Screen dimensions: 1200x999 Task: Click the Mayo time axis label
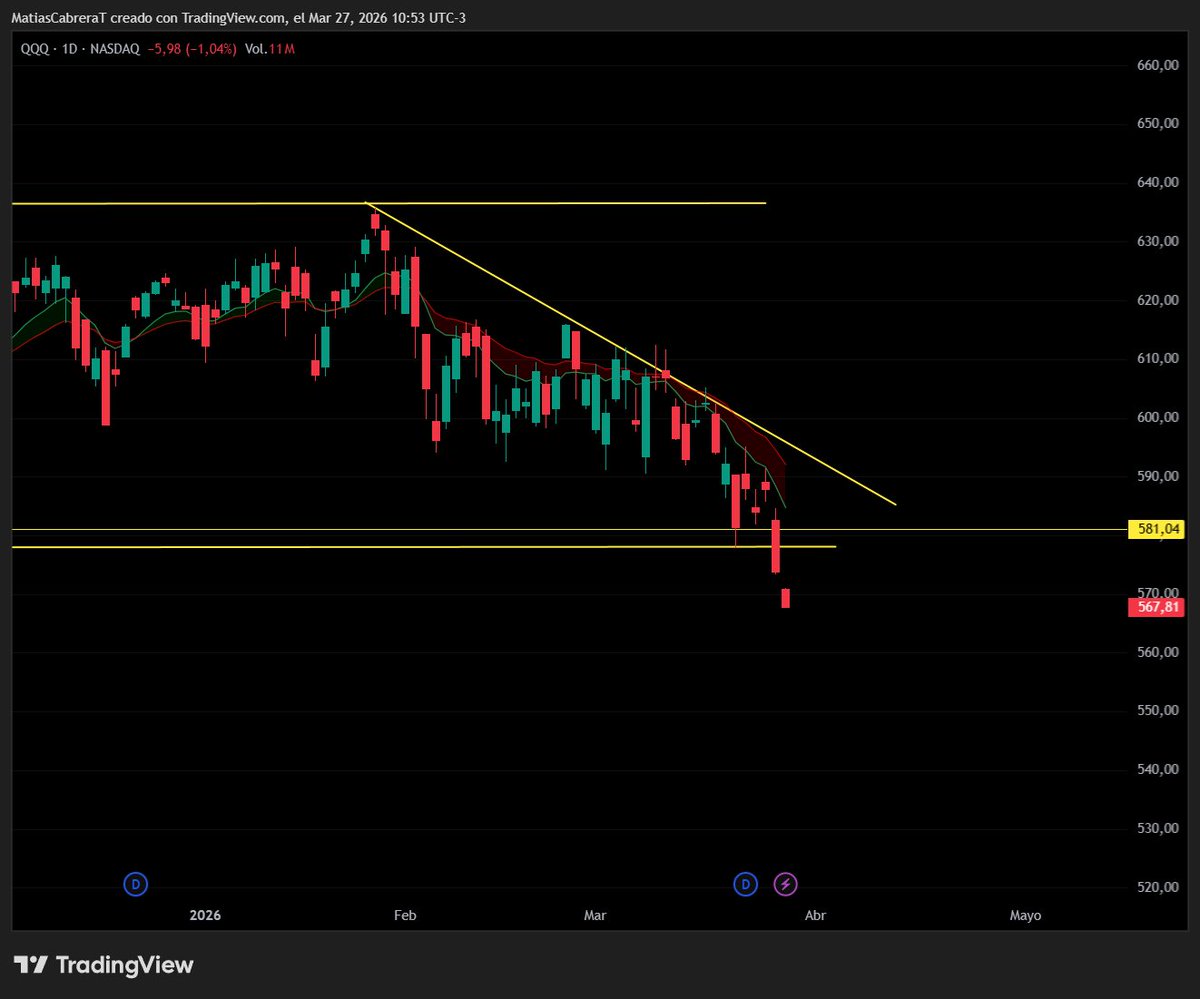pyautogui.click(x=1026, y=915)
